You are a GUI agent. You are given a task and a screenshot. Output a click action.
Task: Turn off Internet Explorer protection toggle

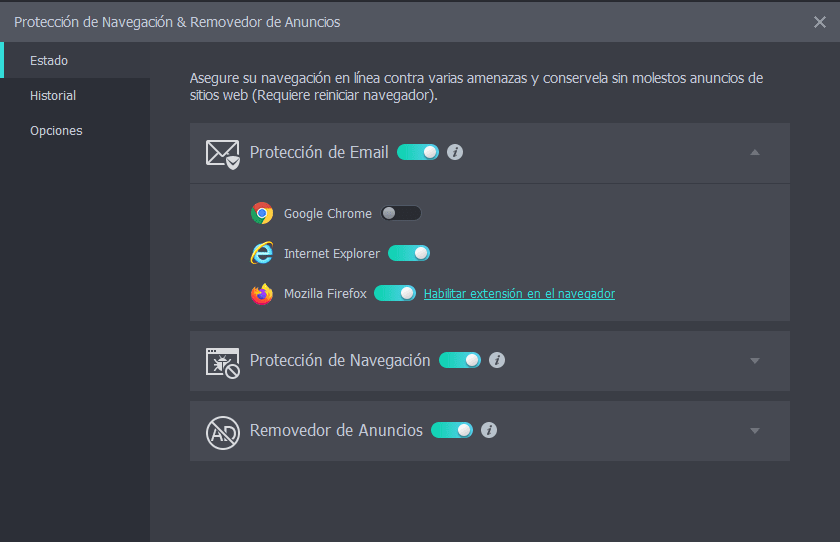409,254
